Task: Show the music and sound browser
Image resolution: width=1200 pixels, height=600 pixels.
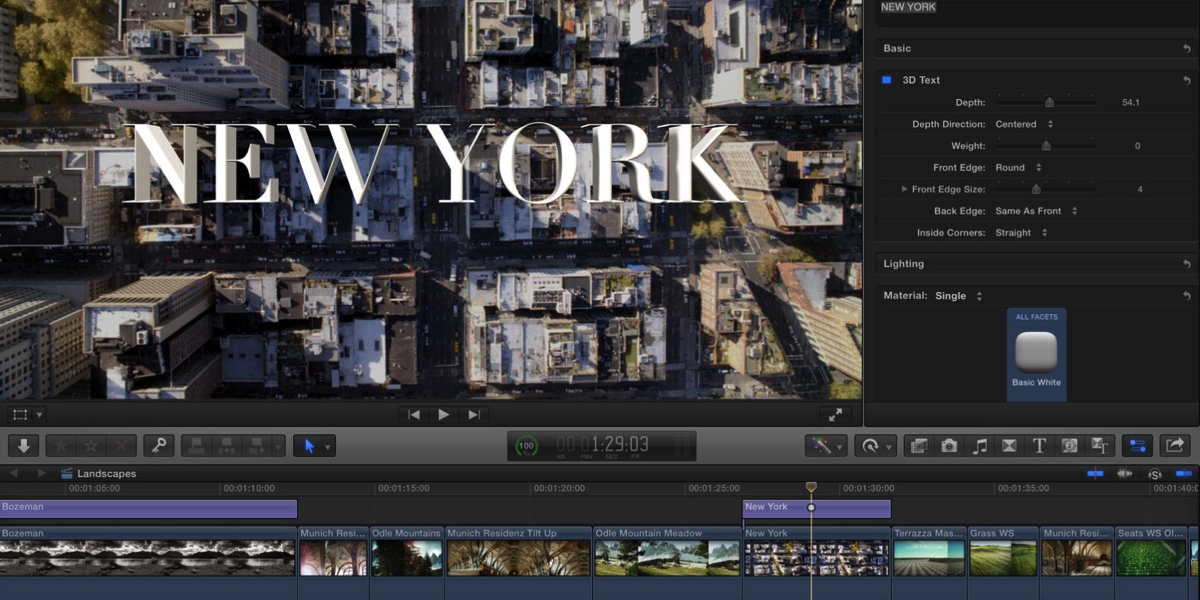Action: [979, 446]
